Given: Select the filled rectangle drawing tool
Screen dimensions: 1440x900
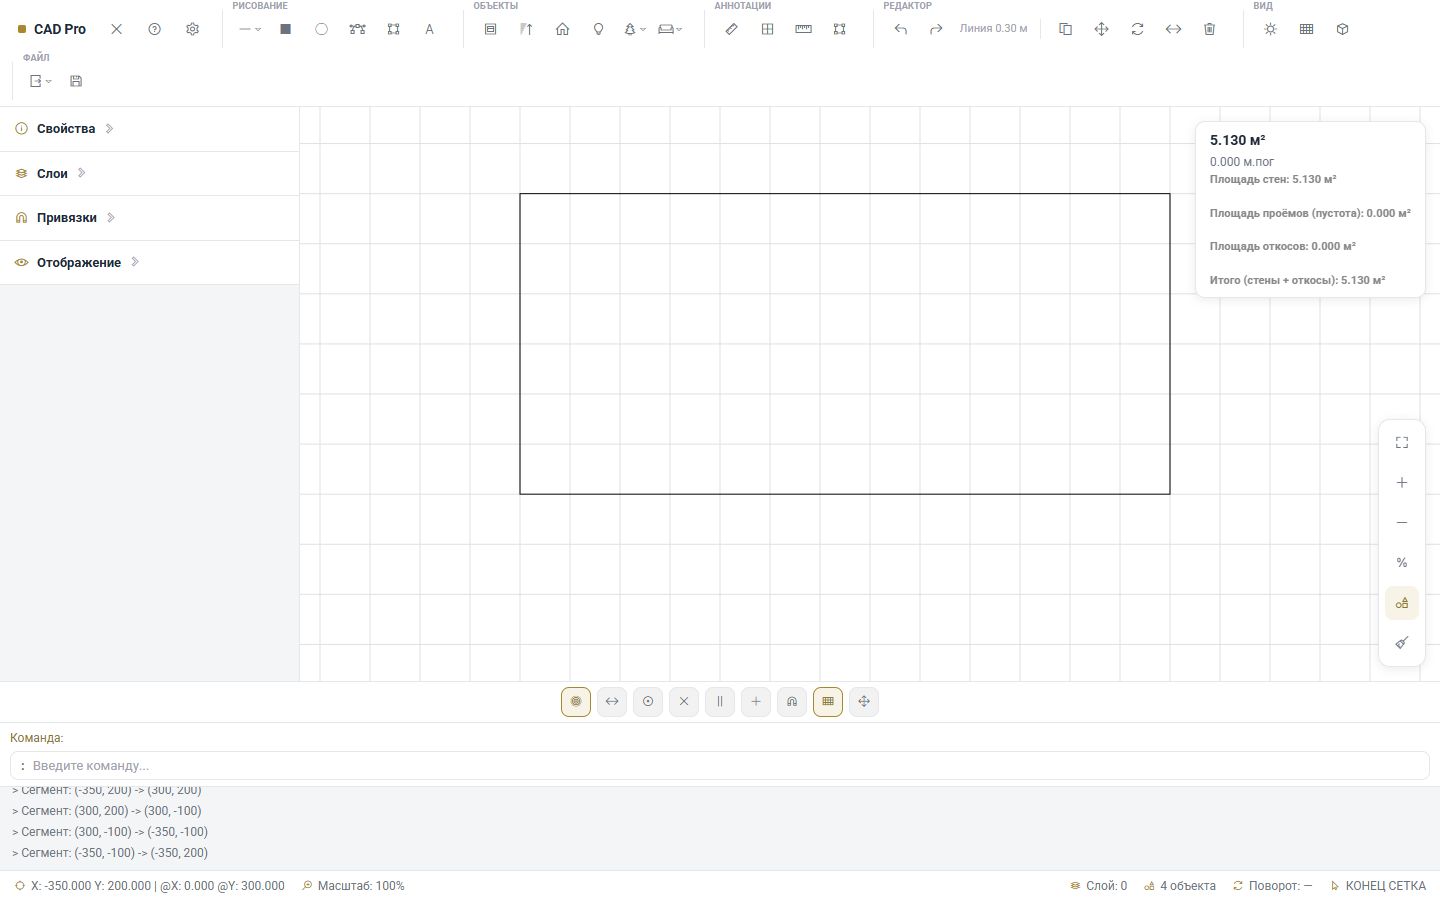Looking at the screenshot, I should coord(285,29).
